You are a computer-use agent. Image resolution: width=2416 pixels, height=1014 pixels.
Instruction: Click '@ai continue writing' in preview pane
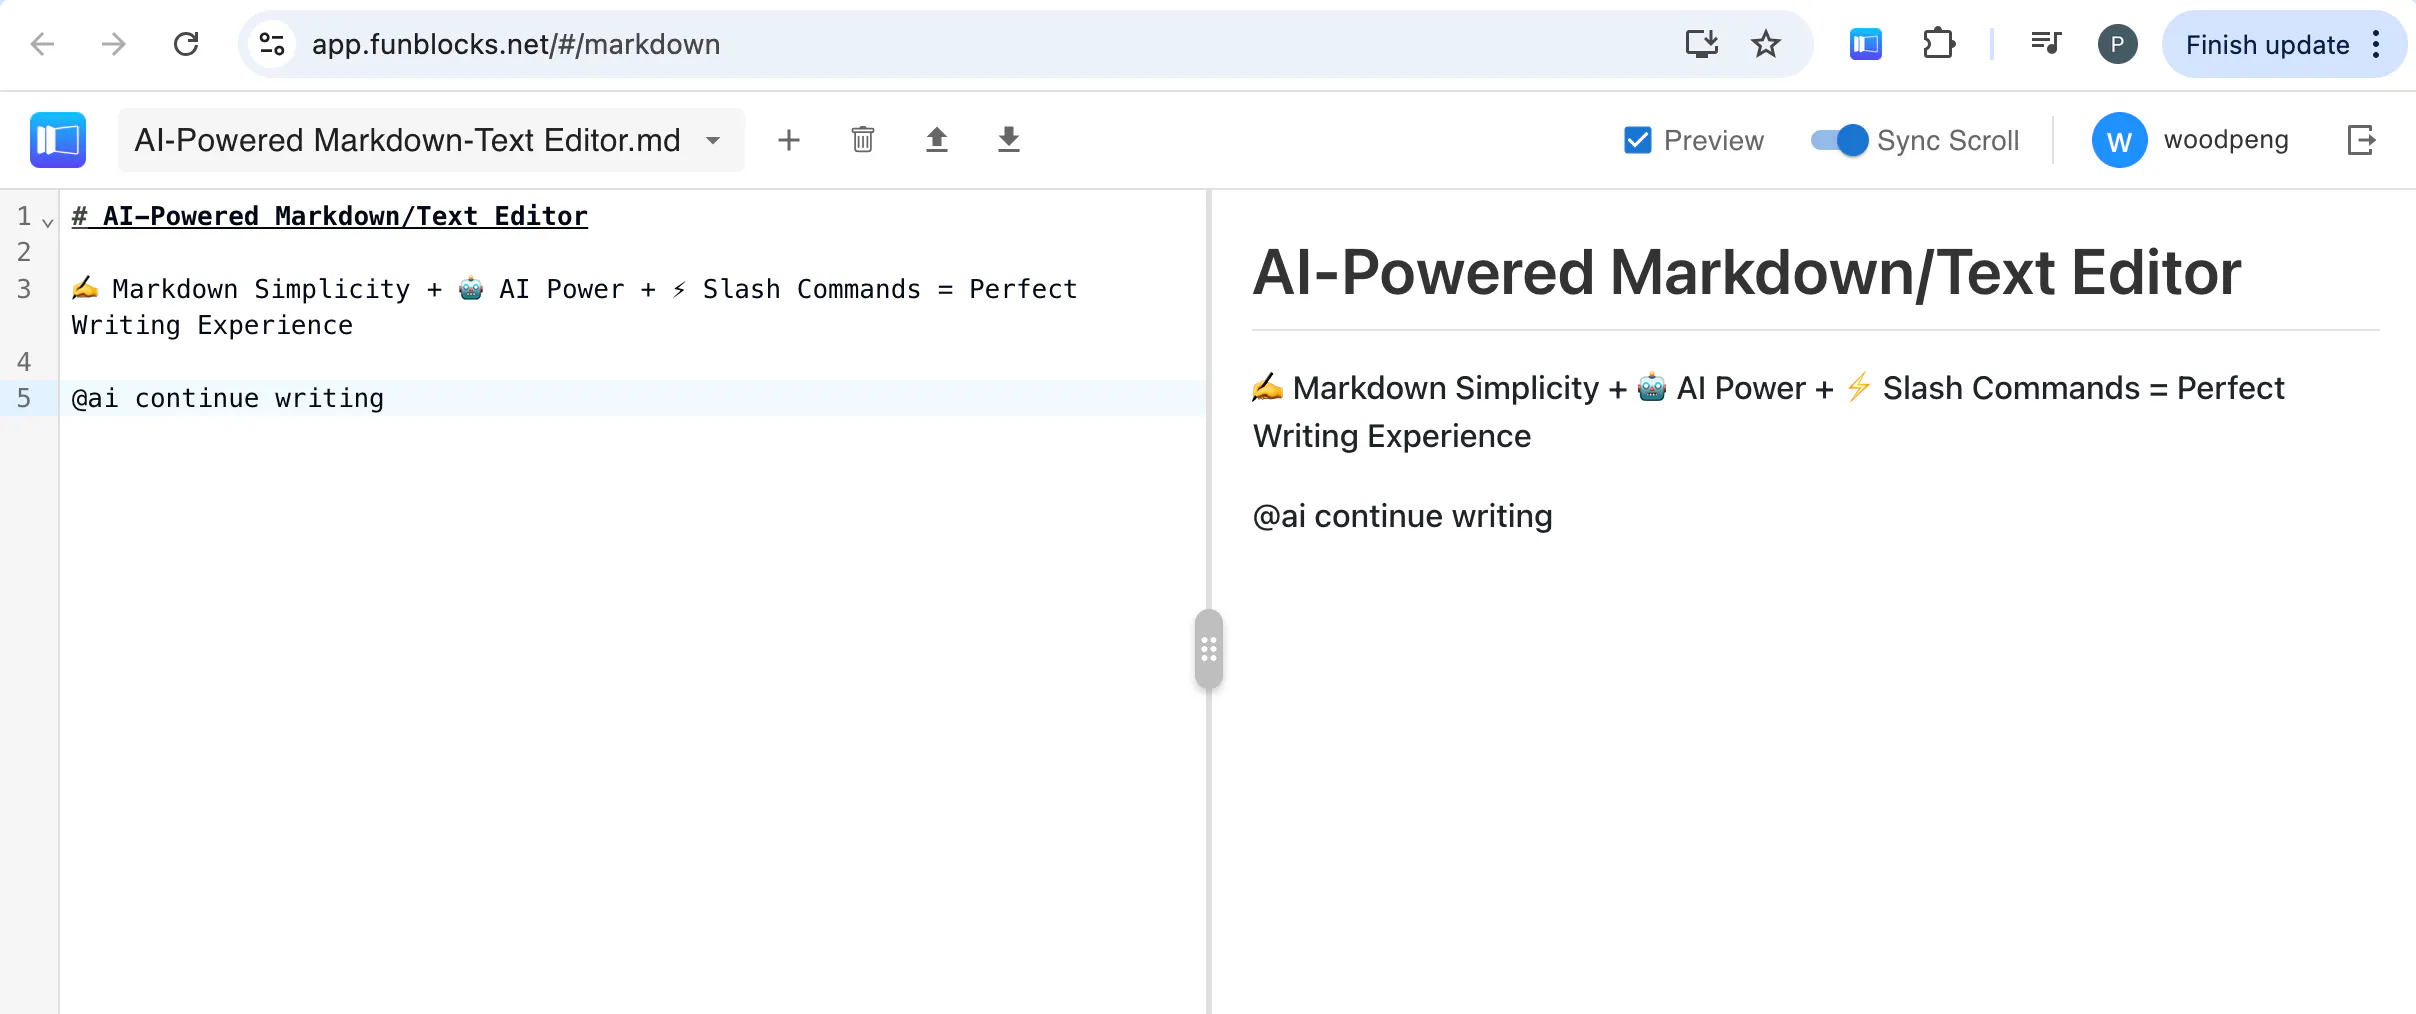[x=1402, y=516]
